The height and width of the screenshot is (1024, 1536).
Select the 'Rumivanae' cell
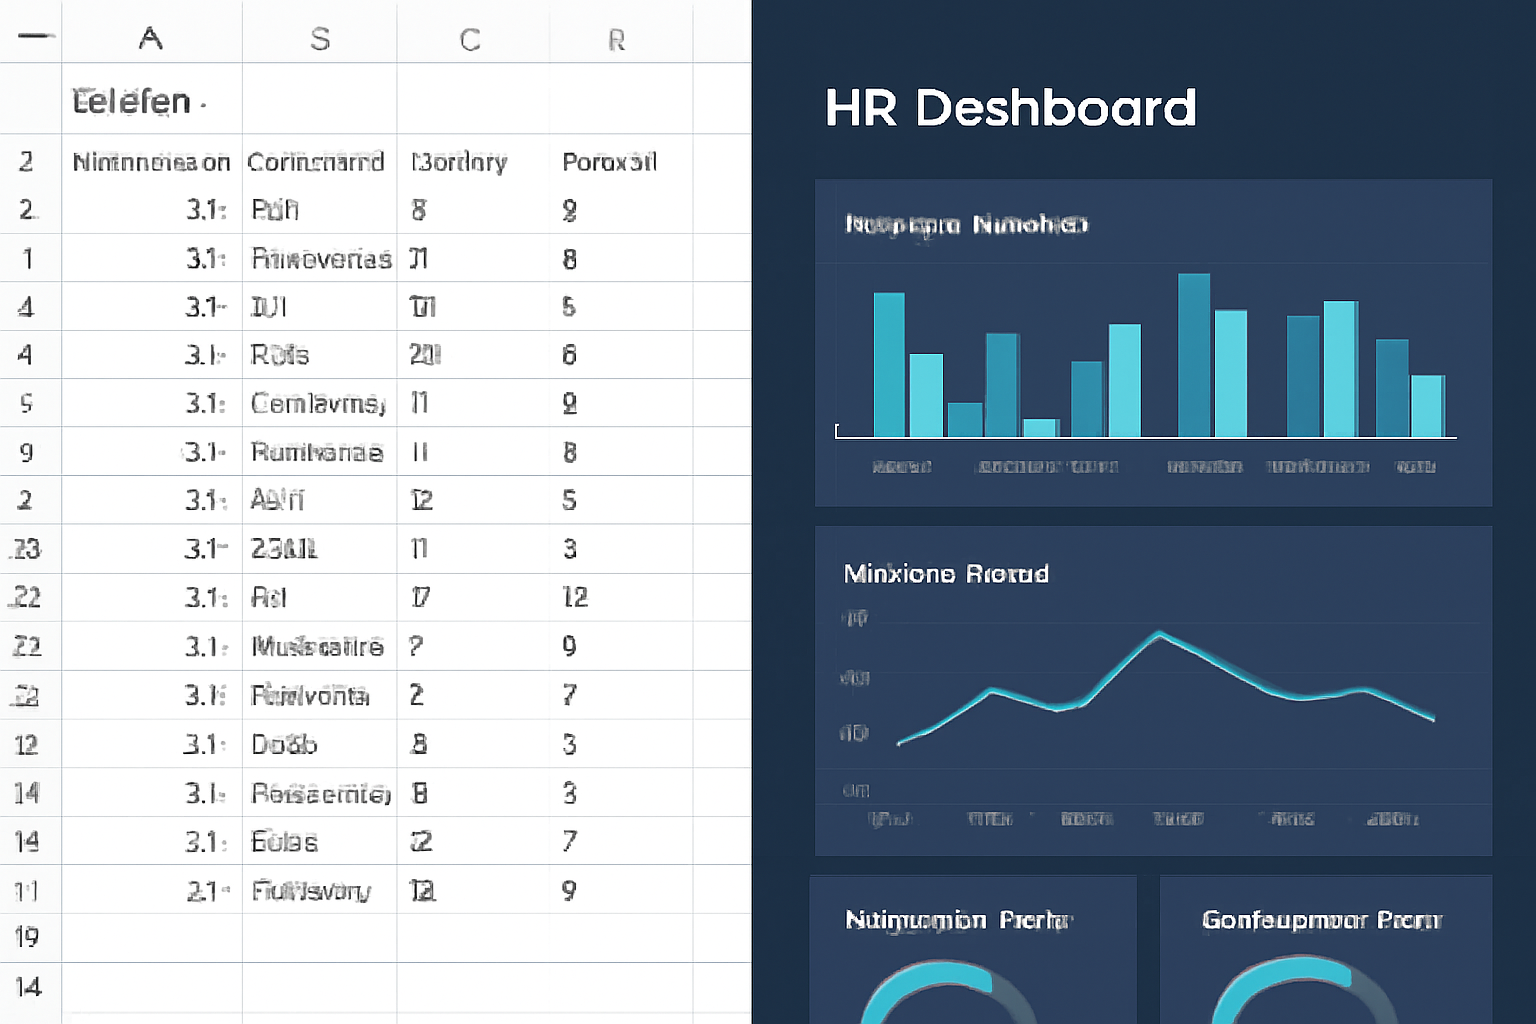click(319, 452)
